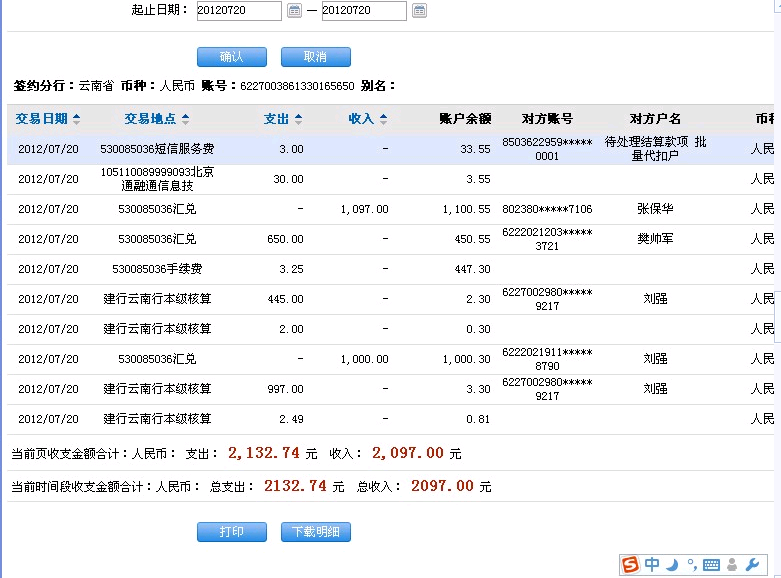Click the start date input field
This screenshot has height=578, width=781.
[x=239, y=11]
